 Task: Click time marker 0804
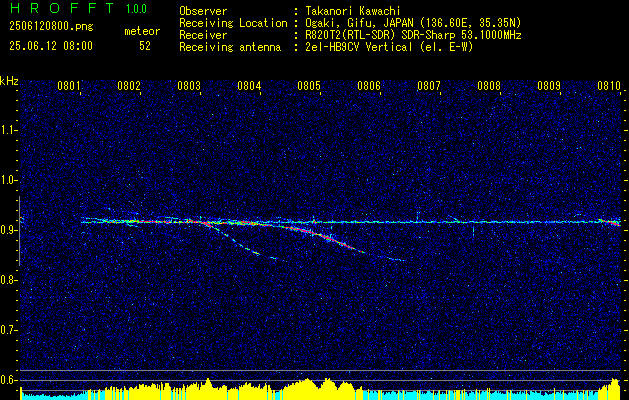pyautogui.click(x=249, y=85)
